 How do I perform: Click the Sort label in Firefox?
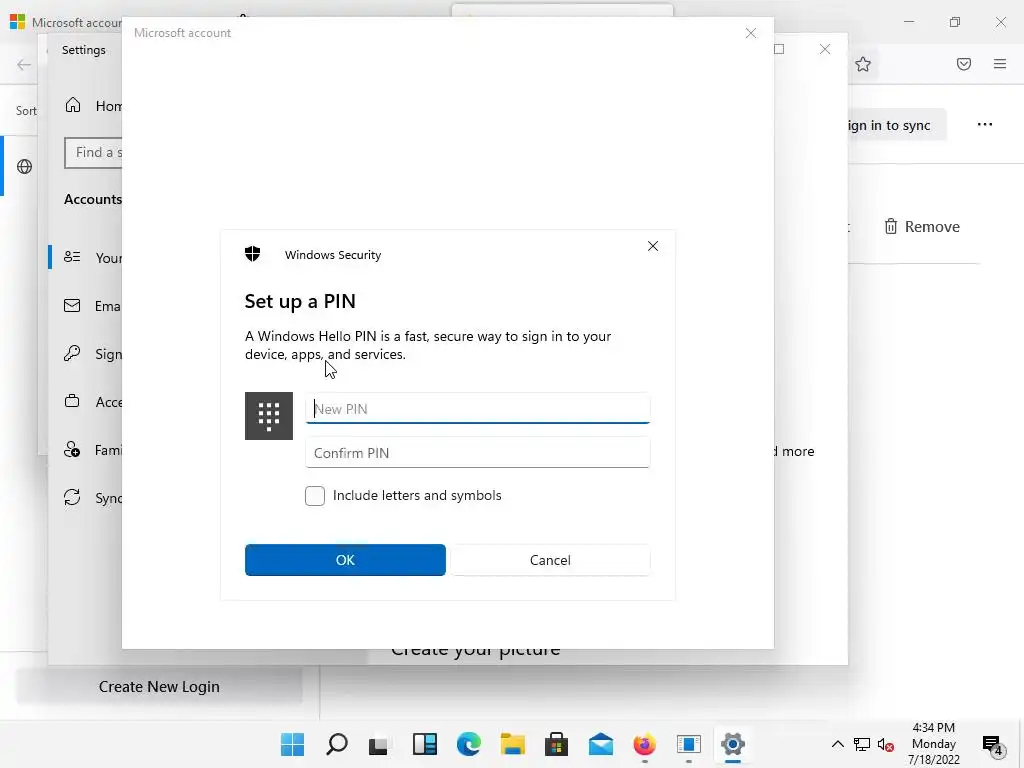(26, 110)
